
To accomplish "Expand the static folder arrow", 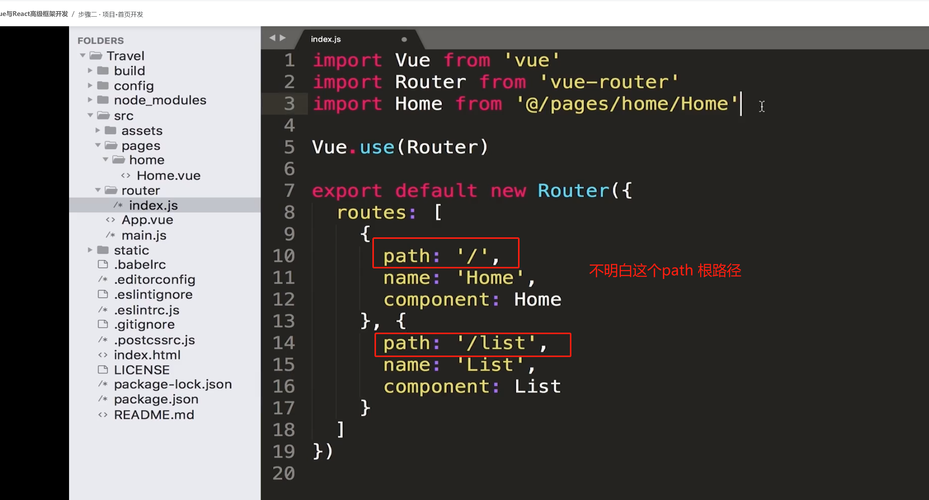I will [90, 250].
